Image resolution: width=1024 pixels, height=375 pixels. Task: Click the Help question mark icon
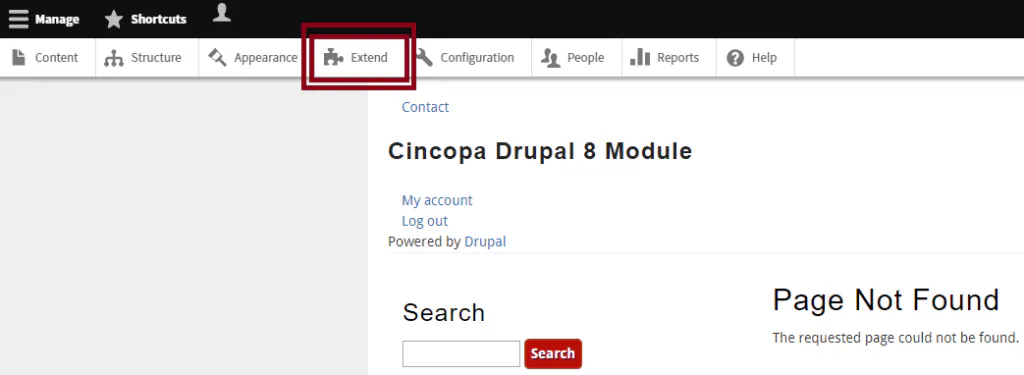735,58
